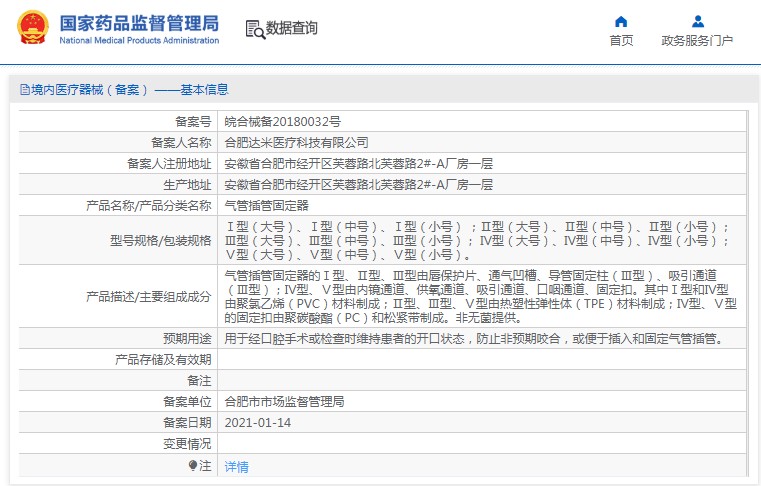The image size is (761, 486).
Task: Select filing authority 合肥市市场监督管理局
Action: pos(284,402)
